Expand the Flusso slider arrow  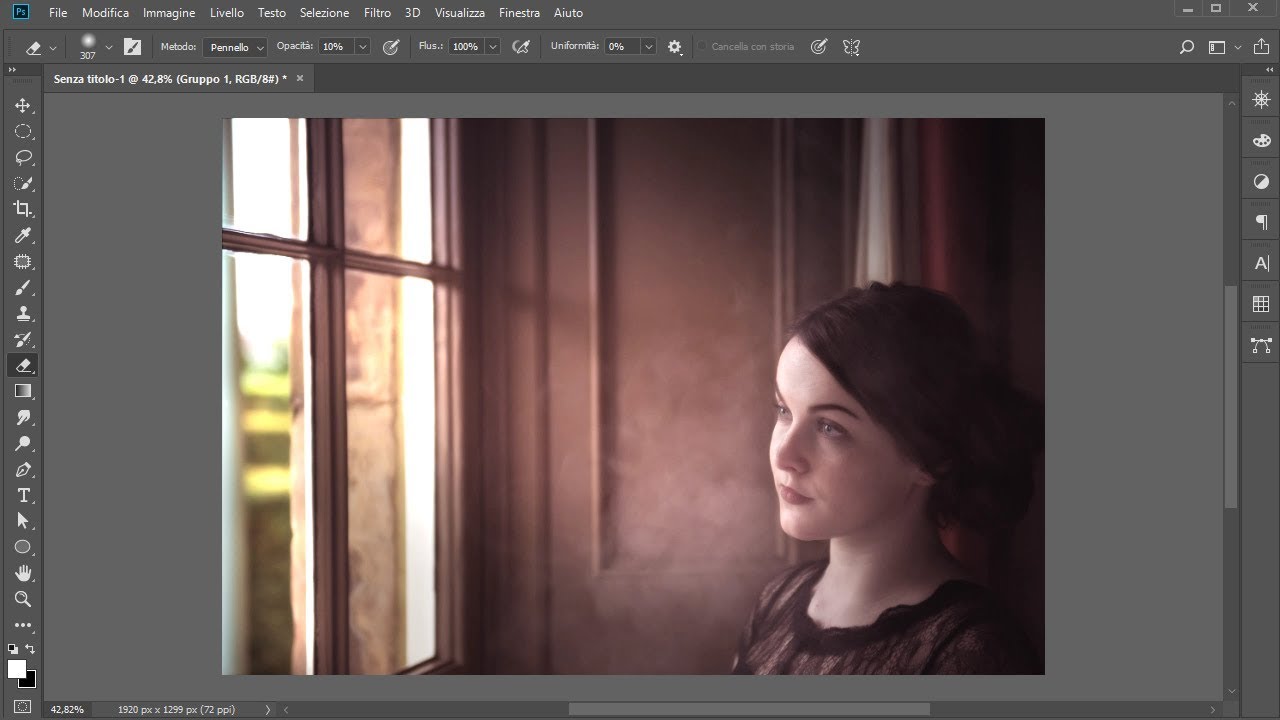(493, 47)
